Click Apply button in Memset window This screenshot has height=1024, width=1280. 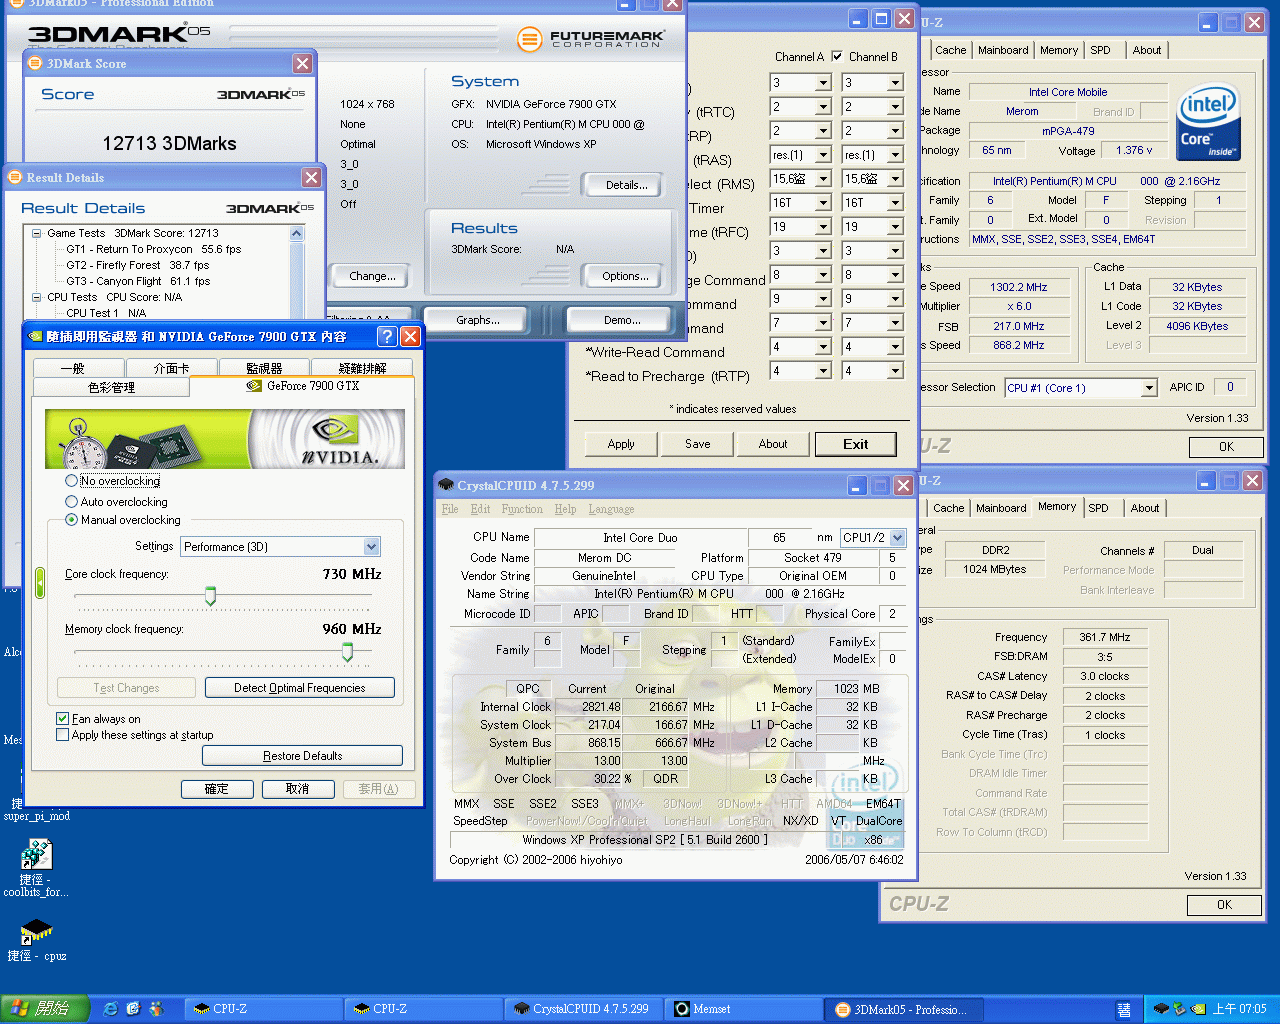click(621, 444)
